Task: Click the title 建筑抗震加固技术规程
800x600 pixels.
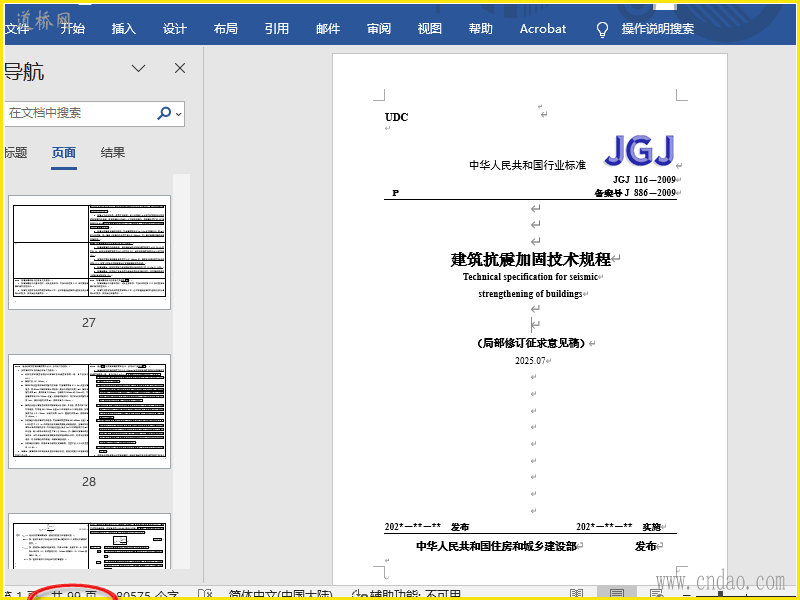Action: coord(531,259)
